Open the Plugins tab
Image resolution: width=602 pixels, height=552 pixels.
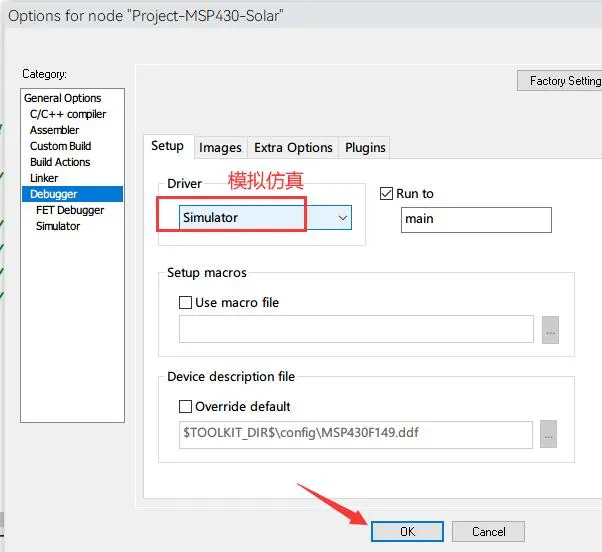click(365, 147)
